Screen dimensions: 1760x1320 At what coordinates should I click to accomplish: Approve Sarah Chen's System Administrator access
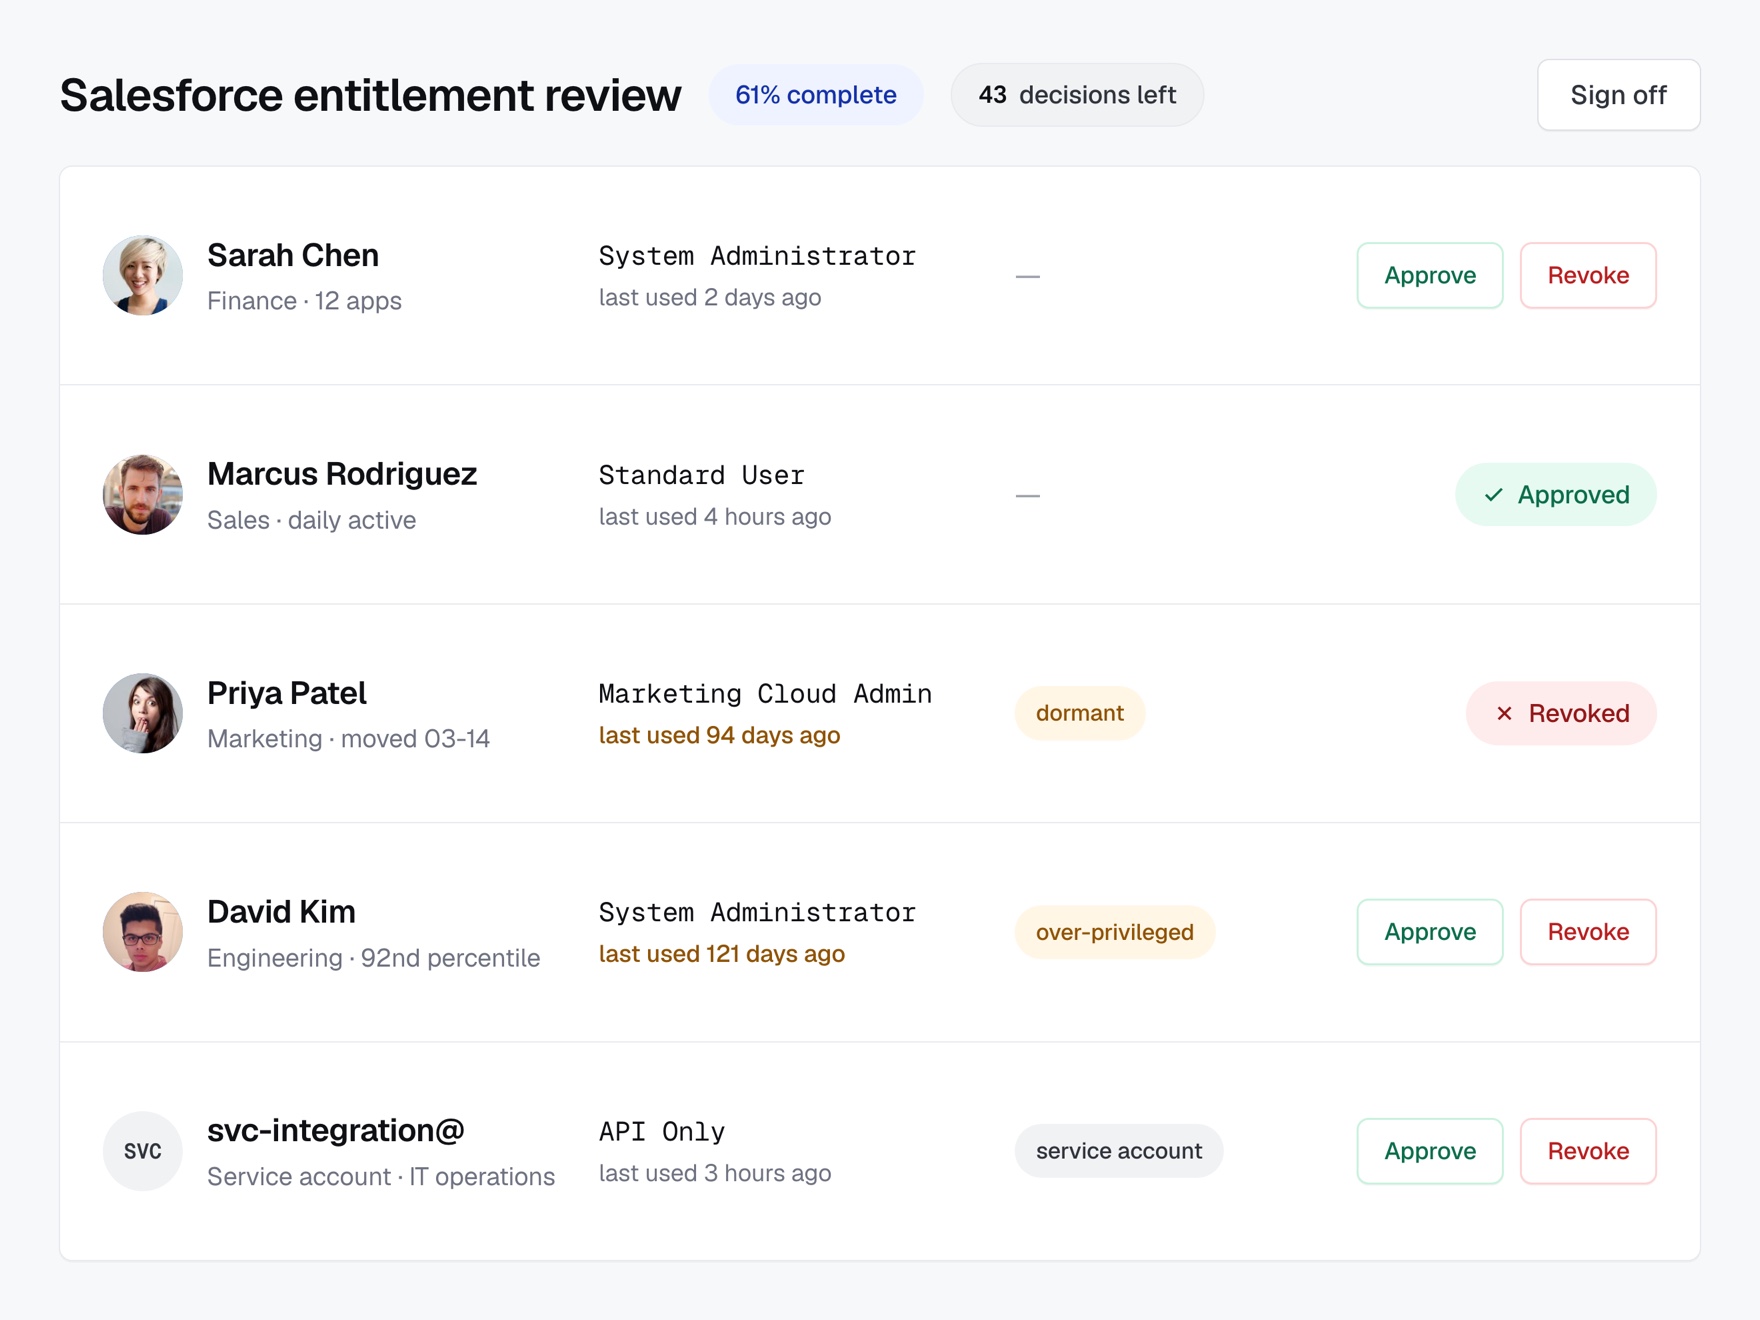(1430, 275)
